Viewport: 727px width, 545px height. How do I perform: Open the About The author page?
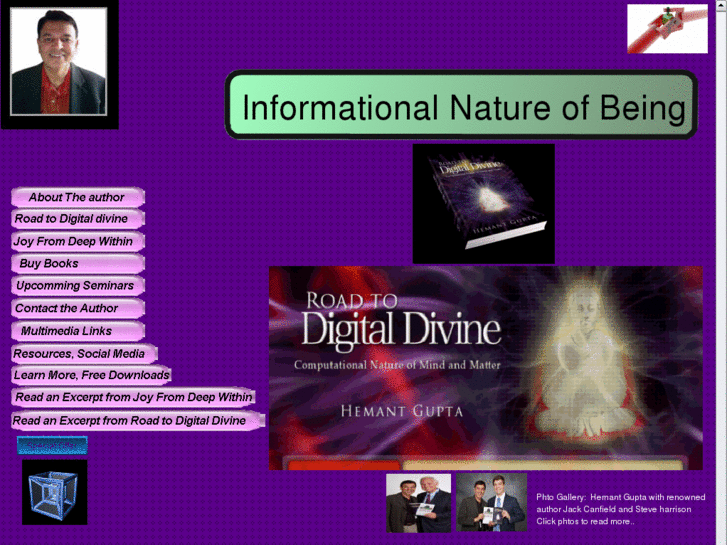tap(78, 197)
